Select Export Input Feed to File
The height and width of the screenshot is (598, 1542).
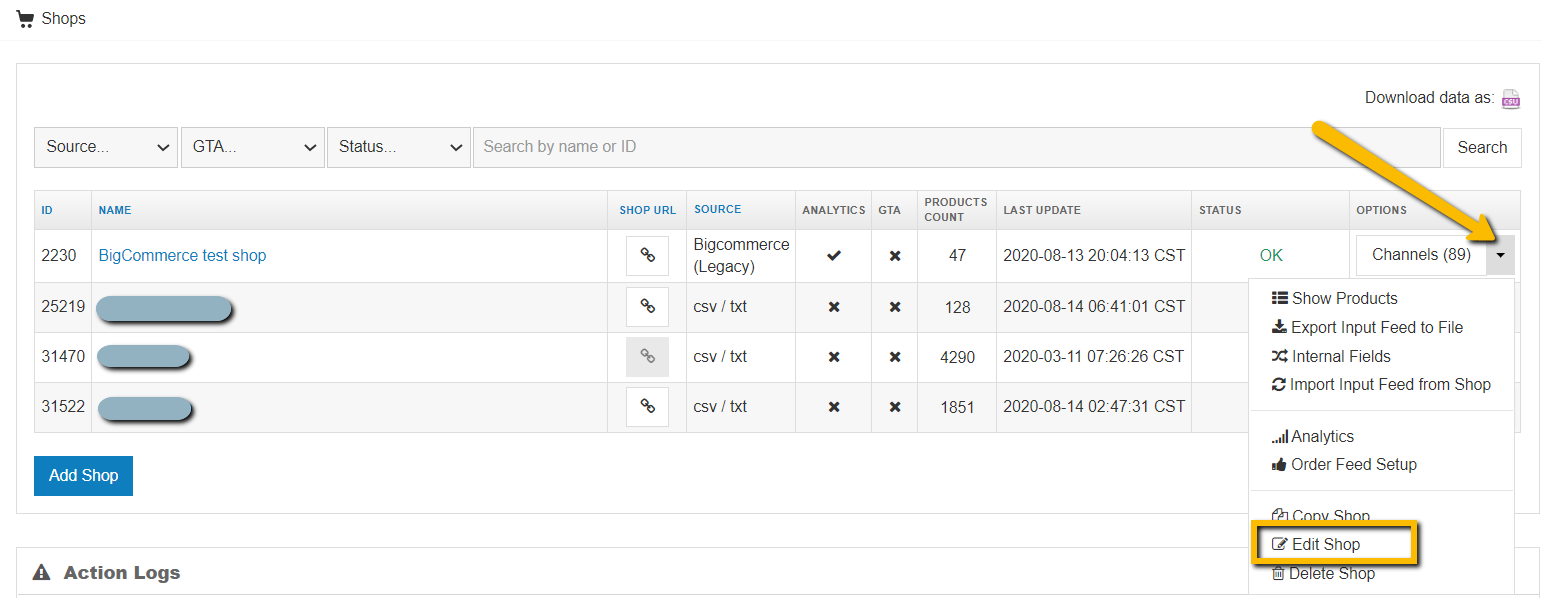coord(1367,327)
